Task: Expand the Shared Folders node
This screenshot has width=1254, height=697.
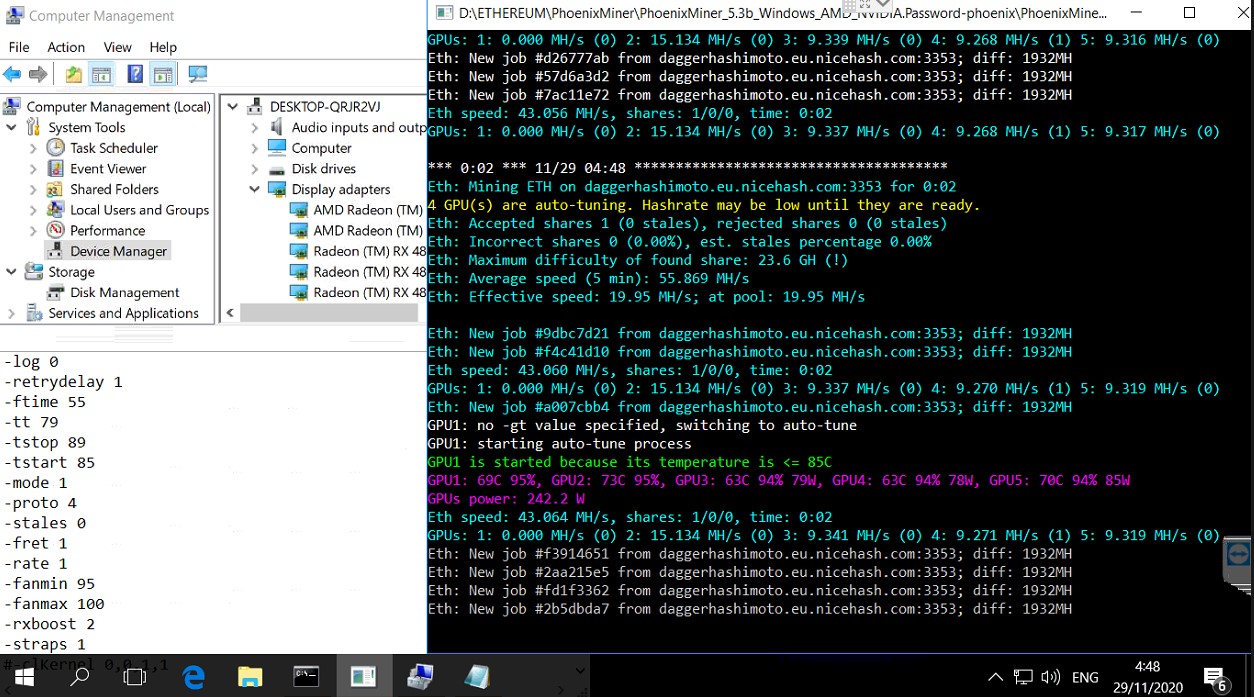Action: (33, 189)
